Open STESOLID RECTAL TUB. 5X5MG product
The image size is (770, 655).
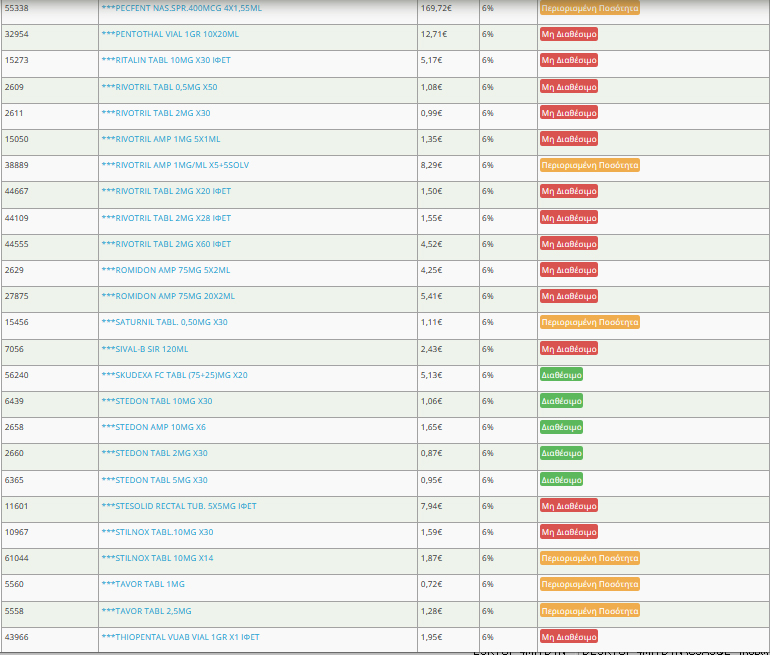(178, 506)
